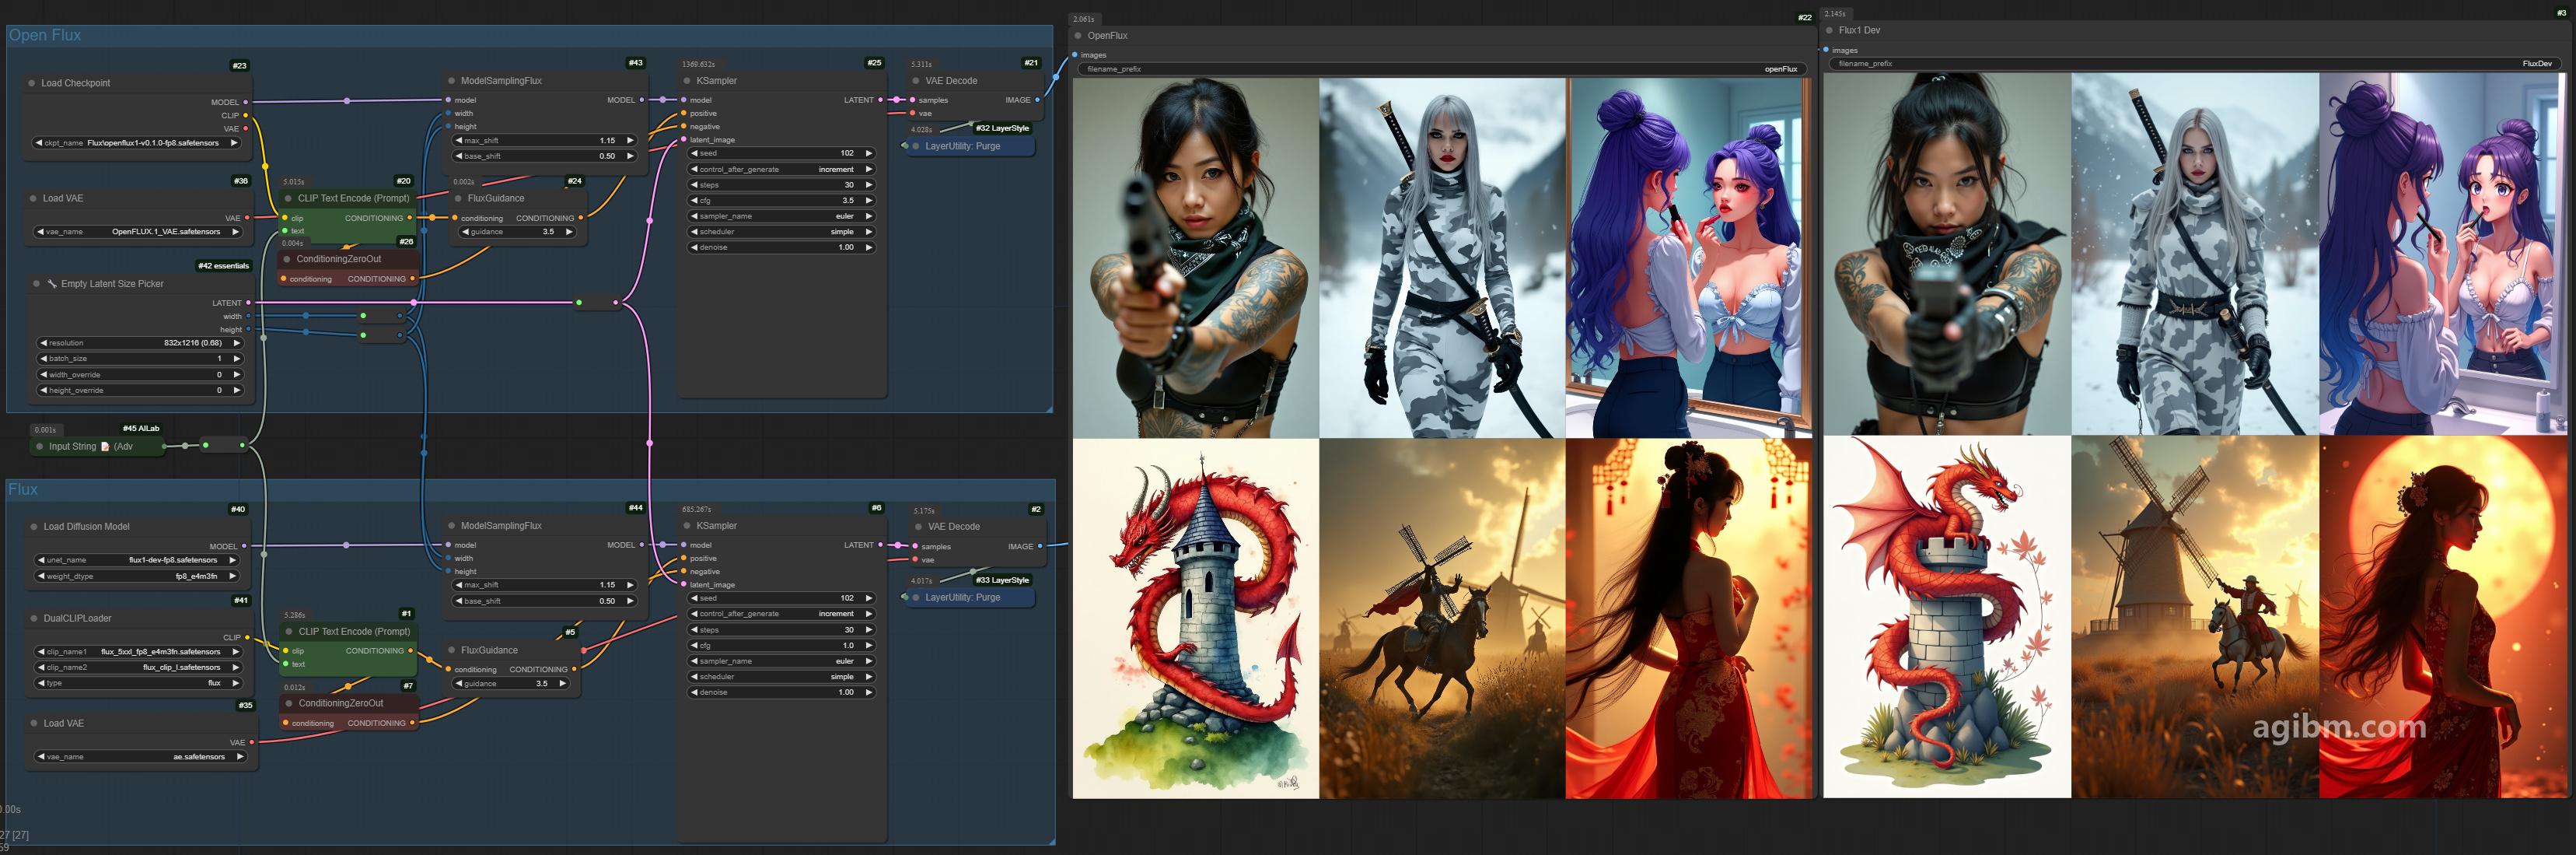Click the samples input port on VAE Decode #21
The width and height of the screenshot is (2576, 855).
[913, 100]
